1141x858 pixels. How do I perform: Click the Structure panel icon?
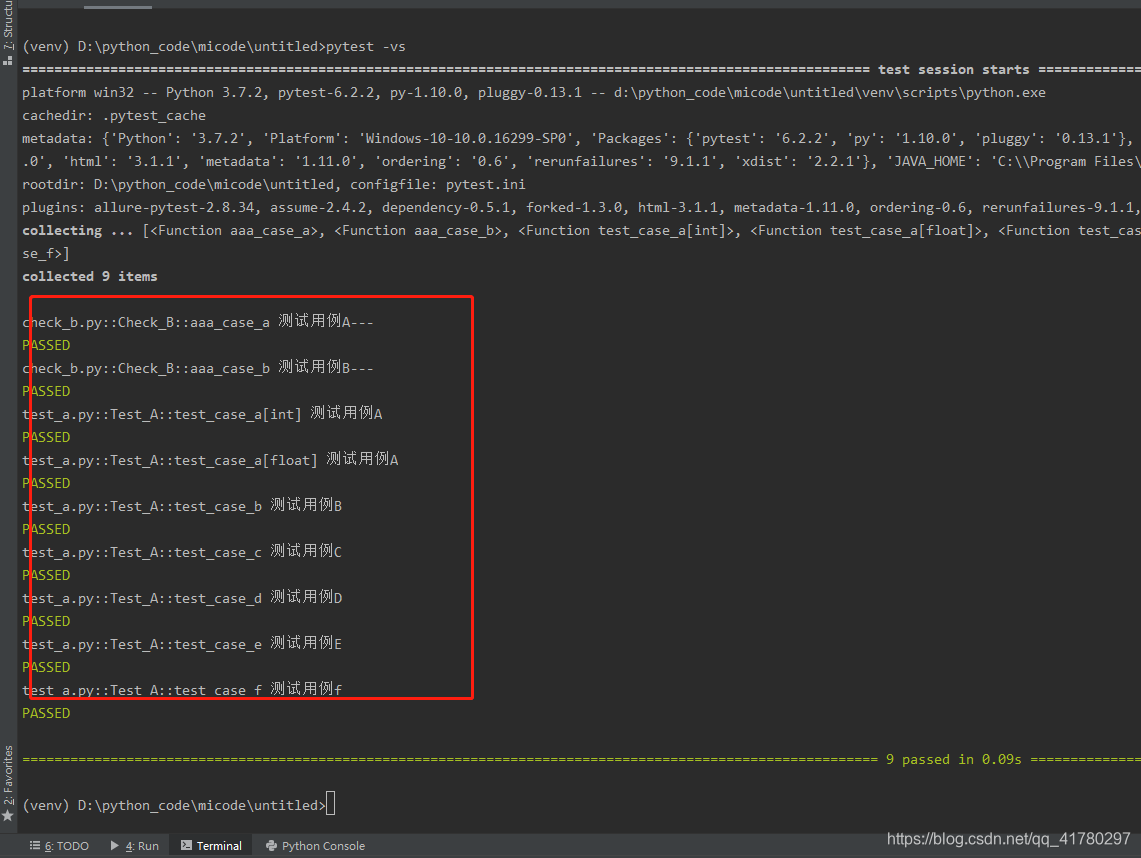(8, 60)
